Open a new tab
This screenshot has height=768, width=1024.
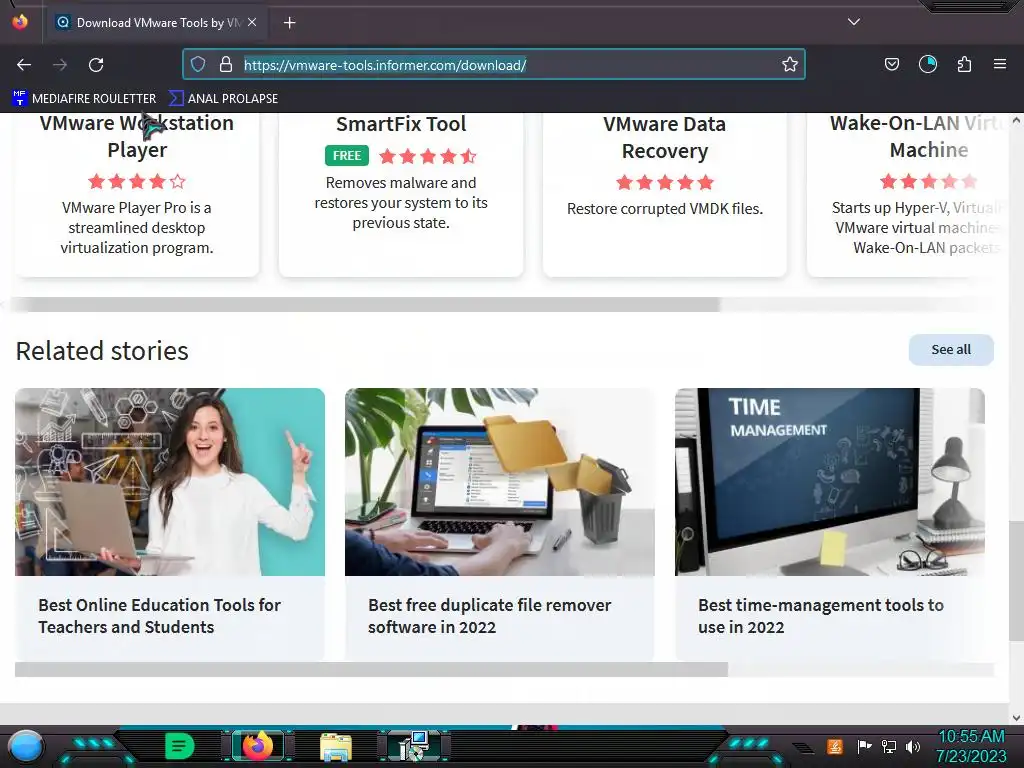(x=289, y=23)
